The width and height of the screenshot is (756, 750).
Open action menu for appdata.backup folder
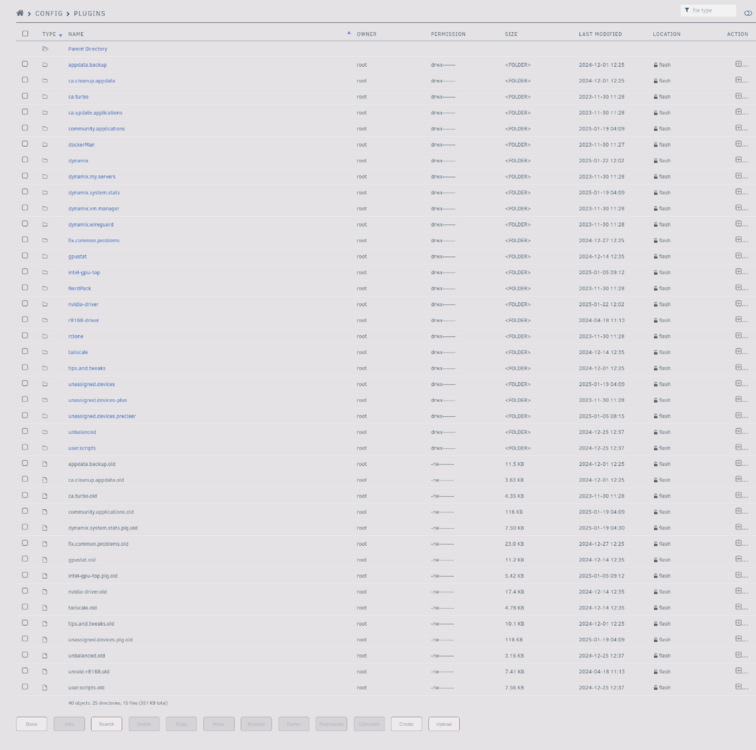pyautogui.click(x=741, y=64)
